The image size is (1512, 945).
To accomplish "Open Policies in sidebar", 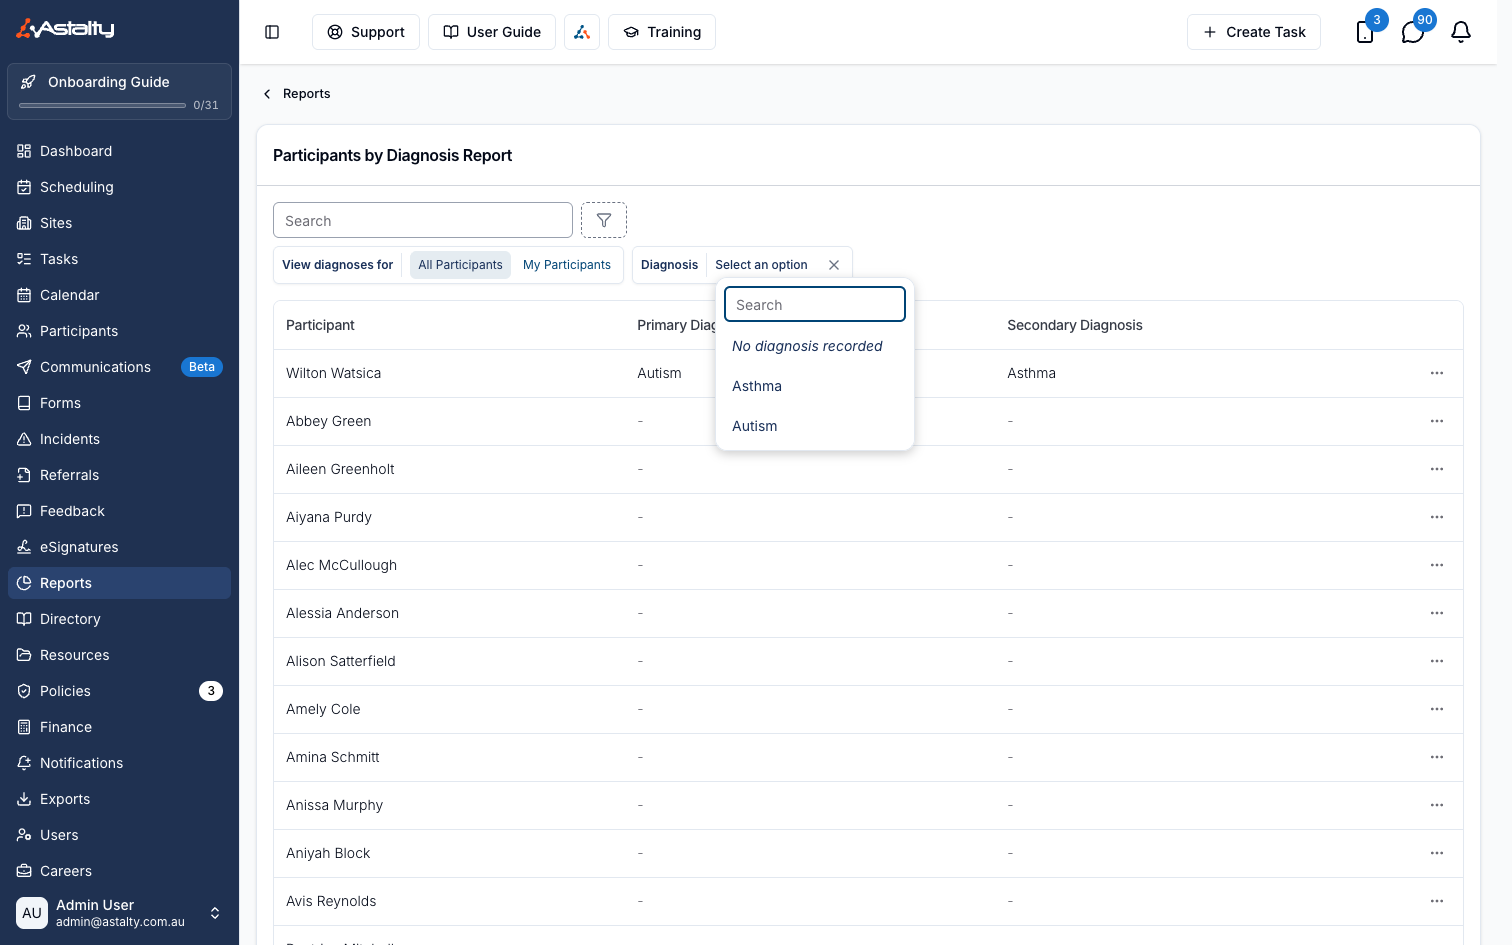I will 119,691.
